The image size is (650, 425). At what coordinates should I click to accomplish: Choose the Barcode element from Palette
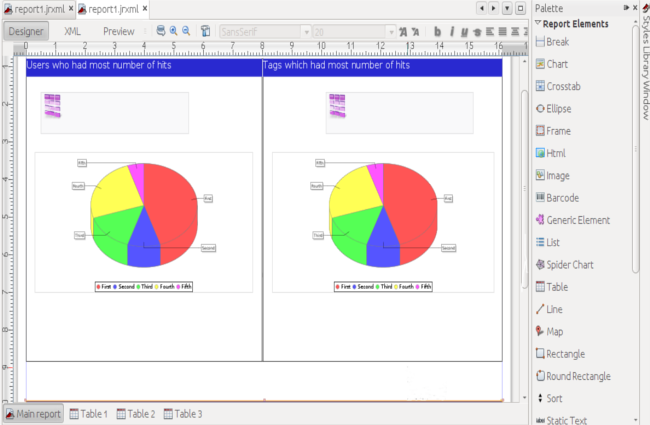click(562, 197)
